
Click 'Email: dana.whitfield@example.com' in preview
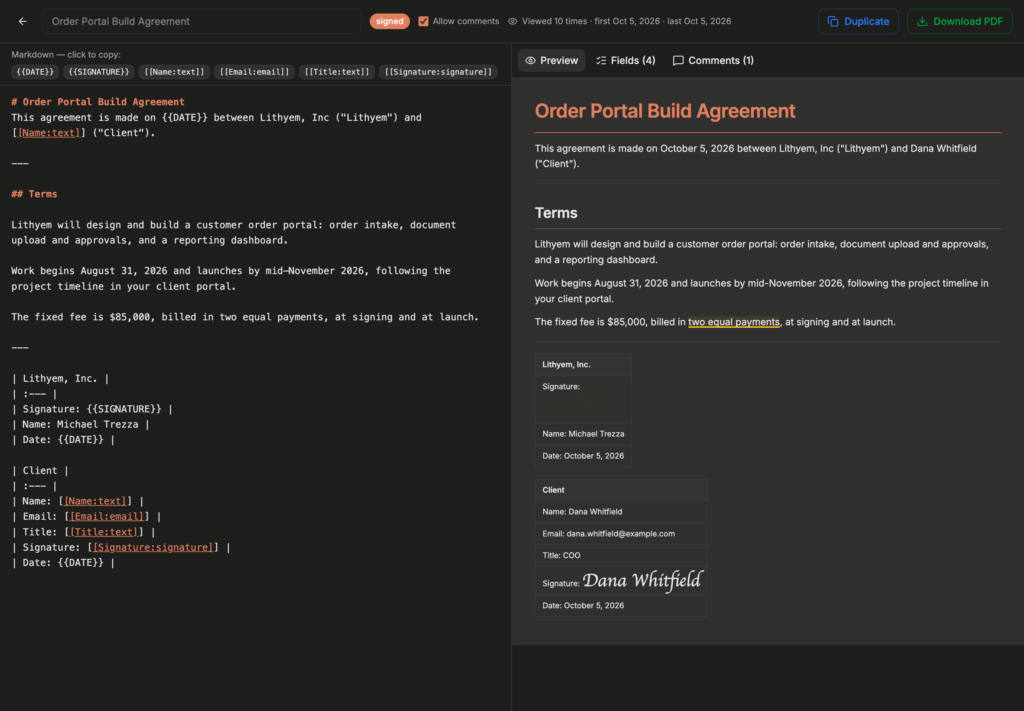pos(621,534)
